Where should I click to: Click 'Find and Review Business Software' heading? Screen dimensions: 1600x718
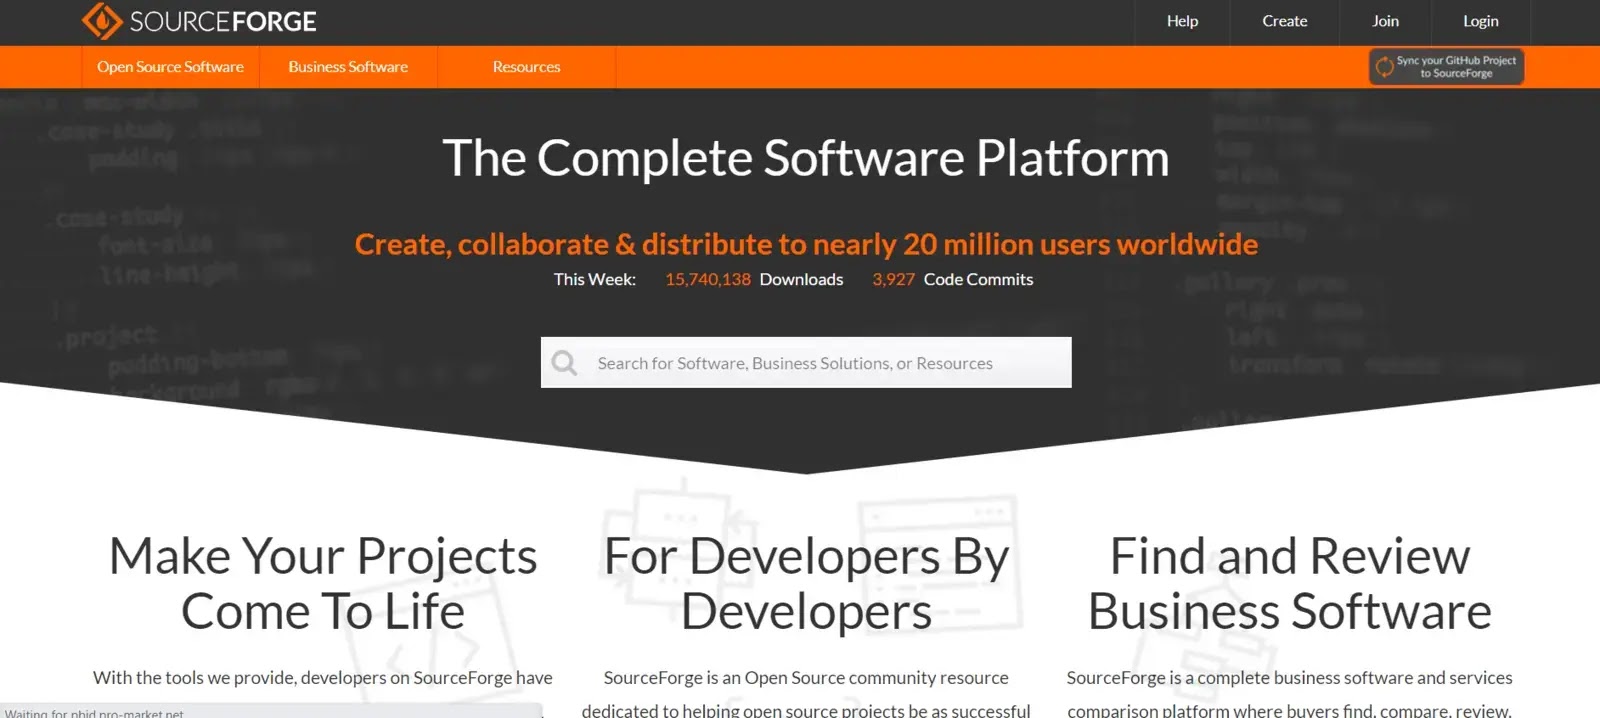(1290, 584)
